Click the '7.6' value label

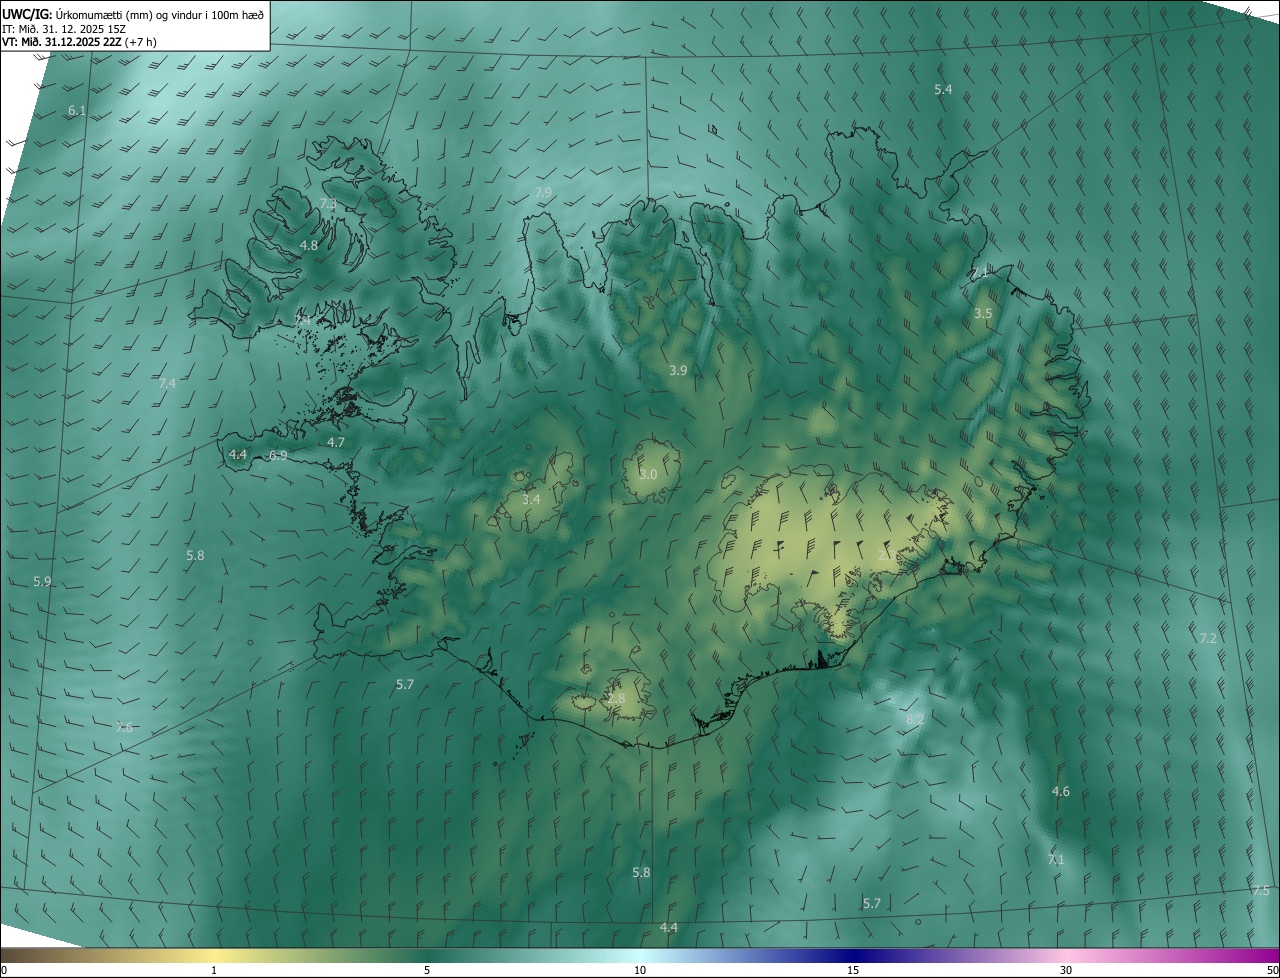(x=124, y=728)
